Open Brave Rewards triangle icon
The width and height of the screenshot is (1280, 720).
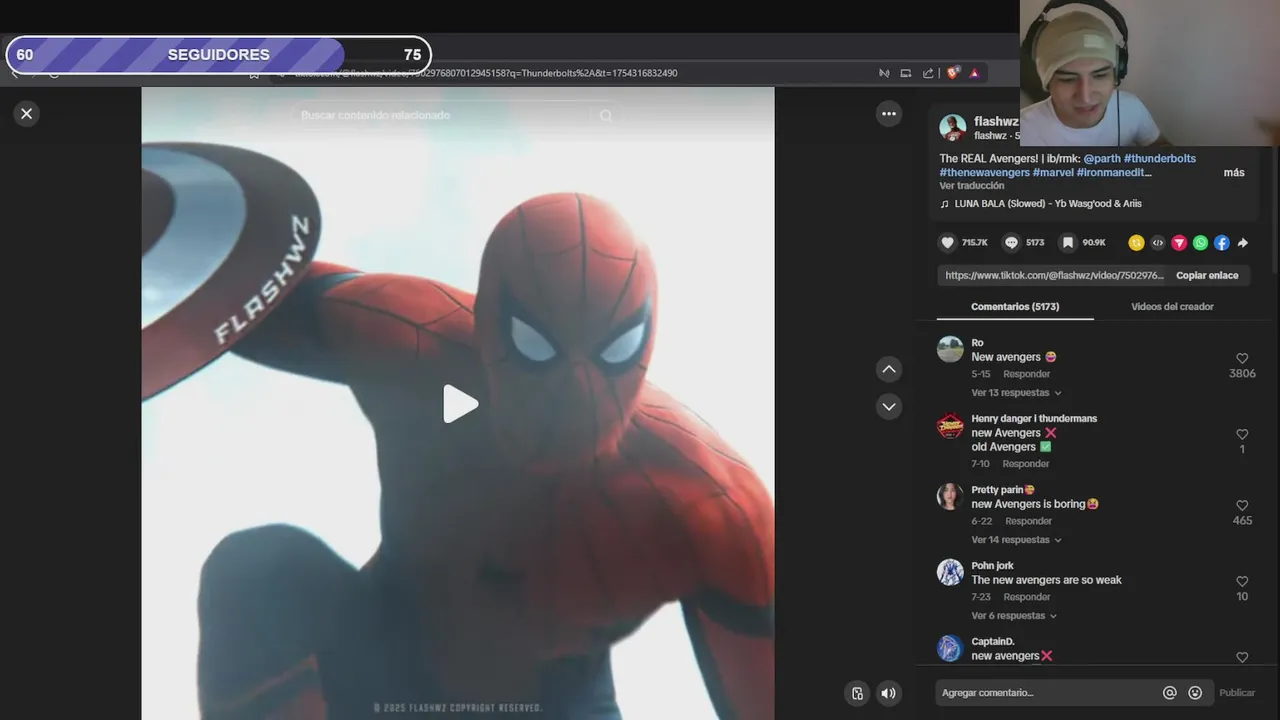click(x=974, y=73)
